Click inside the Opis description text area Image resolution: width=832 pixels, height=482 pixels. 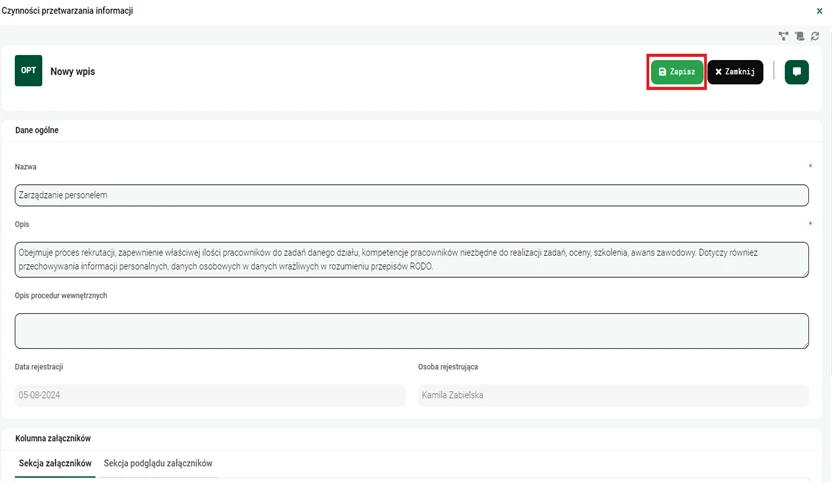411,259
